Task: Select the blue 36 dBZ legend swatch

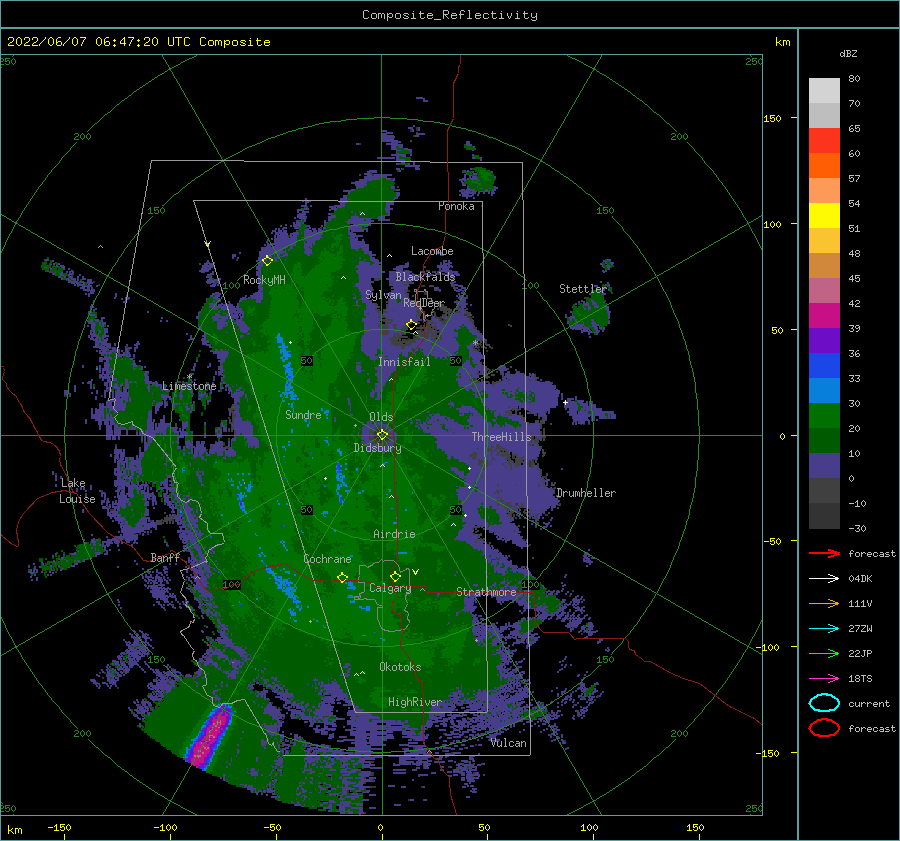Action: [x=824, y=365]
